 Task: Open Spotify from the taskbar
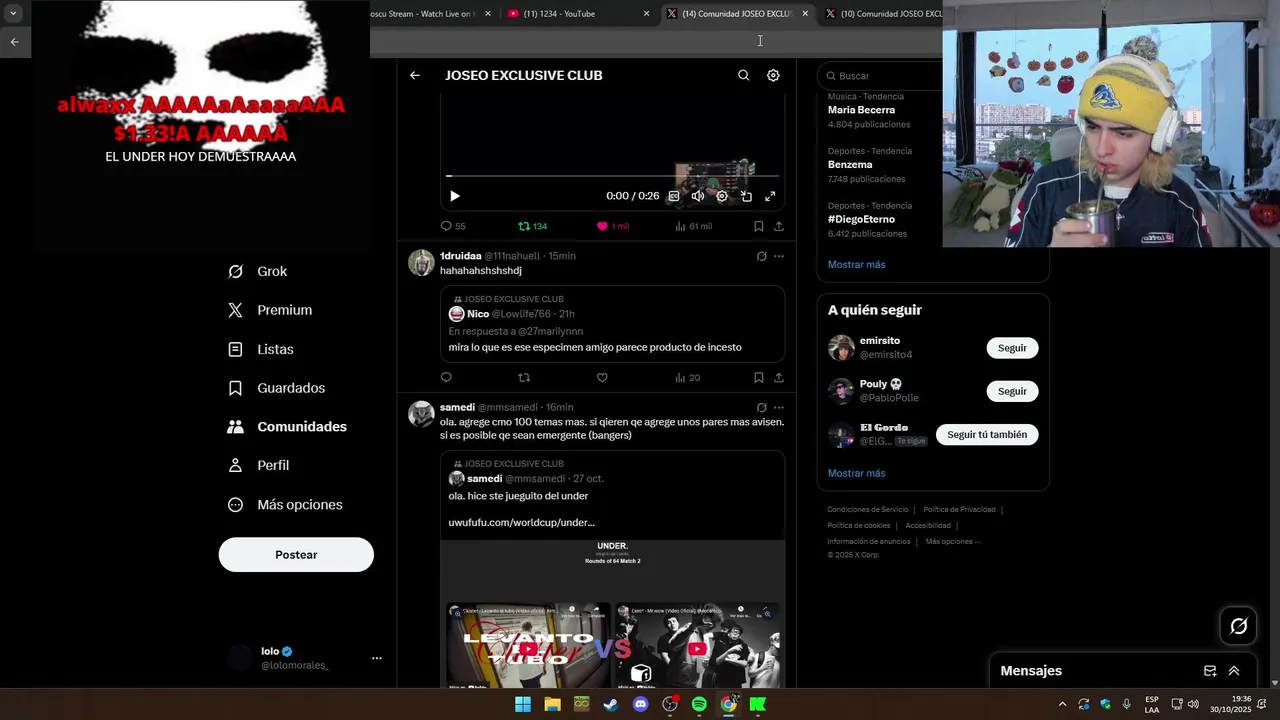[699, 704]
